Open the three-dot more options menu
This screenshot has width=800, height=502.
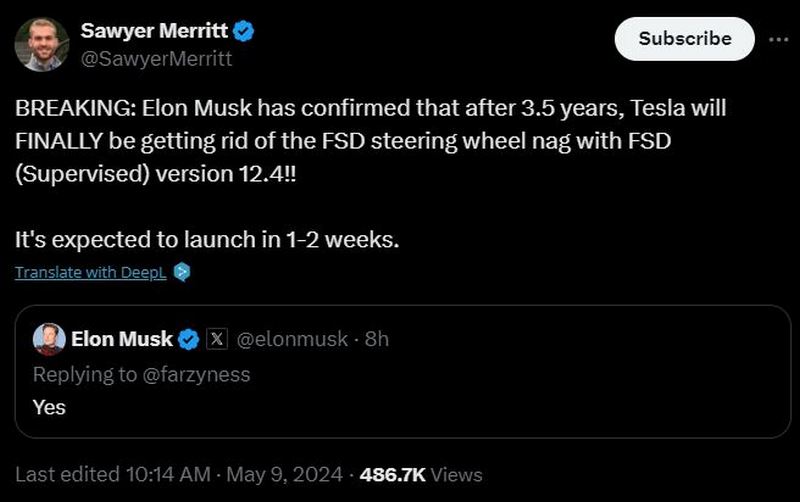coord(777,39)
